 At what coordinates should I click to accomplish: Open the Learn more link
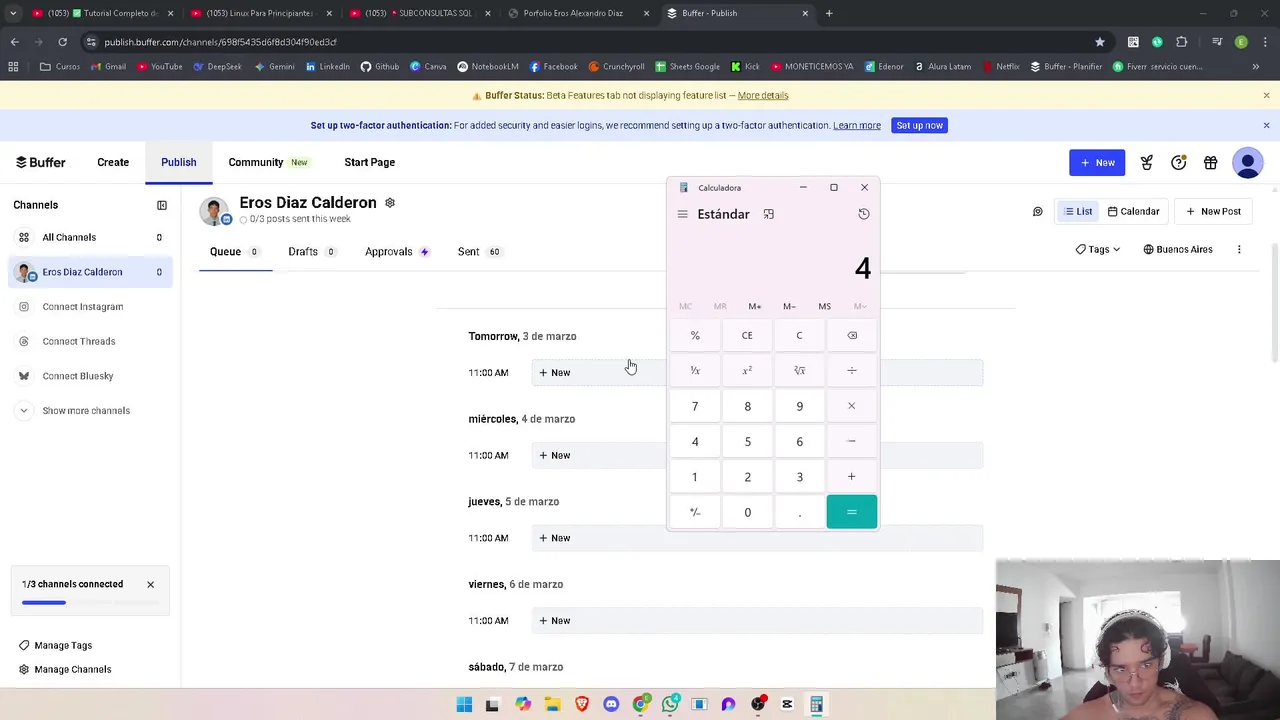857,125
